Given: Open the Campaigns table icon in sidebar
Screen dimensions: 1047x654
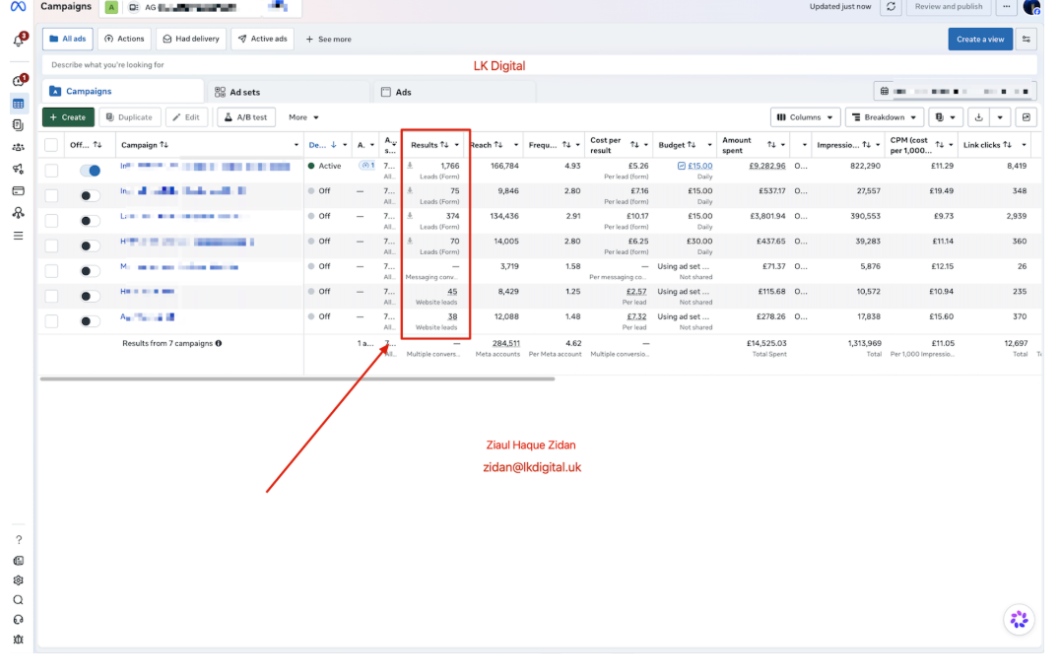Looking at the screenshot, I should tap(18, 104).
